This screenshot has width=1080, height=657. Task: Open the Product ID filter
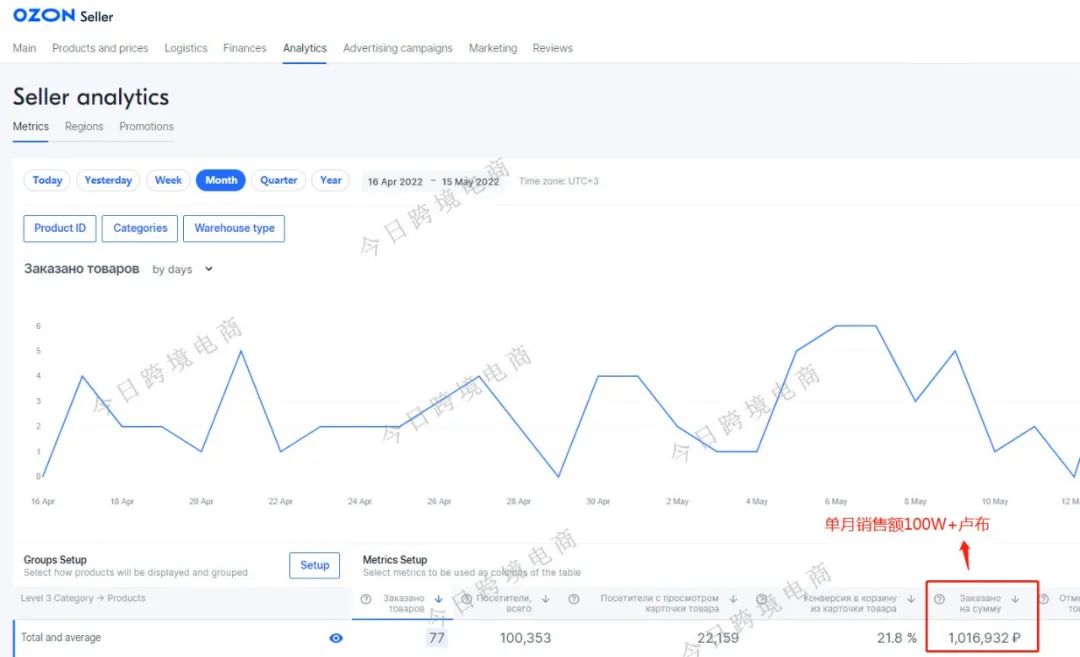(x=60, y=228)
